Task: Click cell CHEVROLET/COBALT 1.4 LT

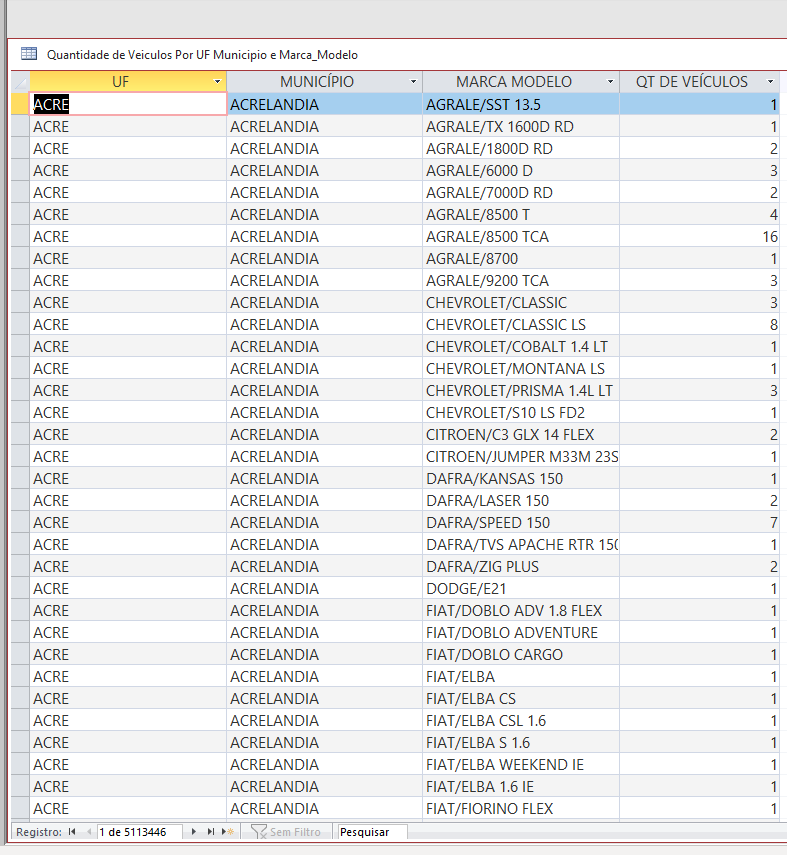Action: point(521,346)
